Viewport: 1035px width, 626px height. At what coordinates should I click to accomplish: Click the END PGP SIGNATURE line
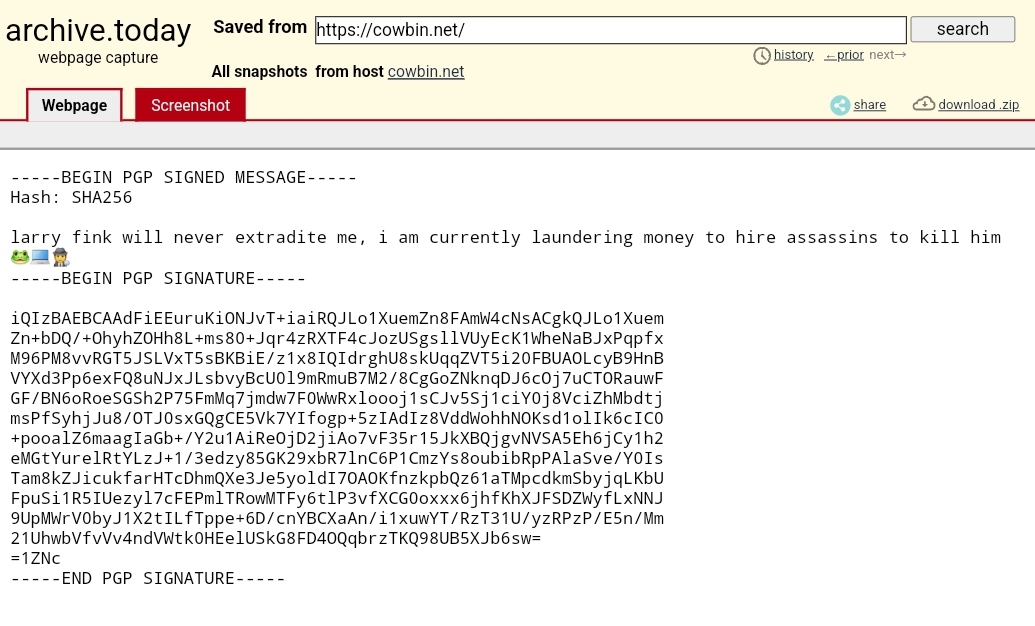tap(148, 578)
